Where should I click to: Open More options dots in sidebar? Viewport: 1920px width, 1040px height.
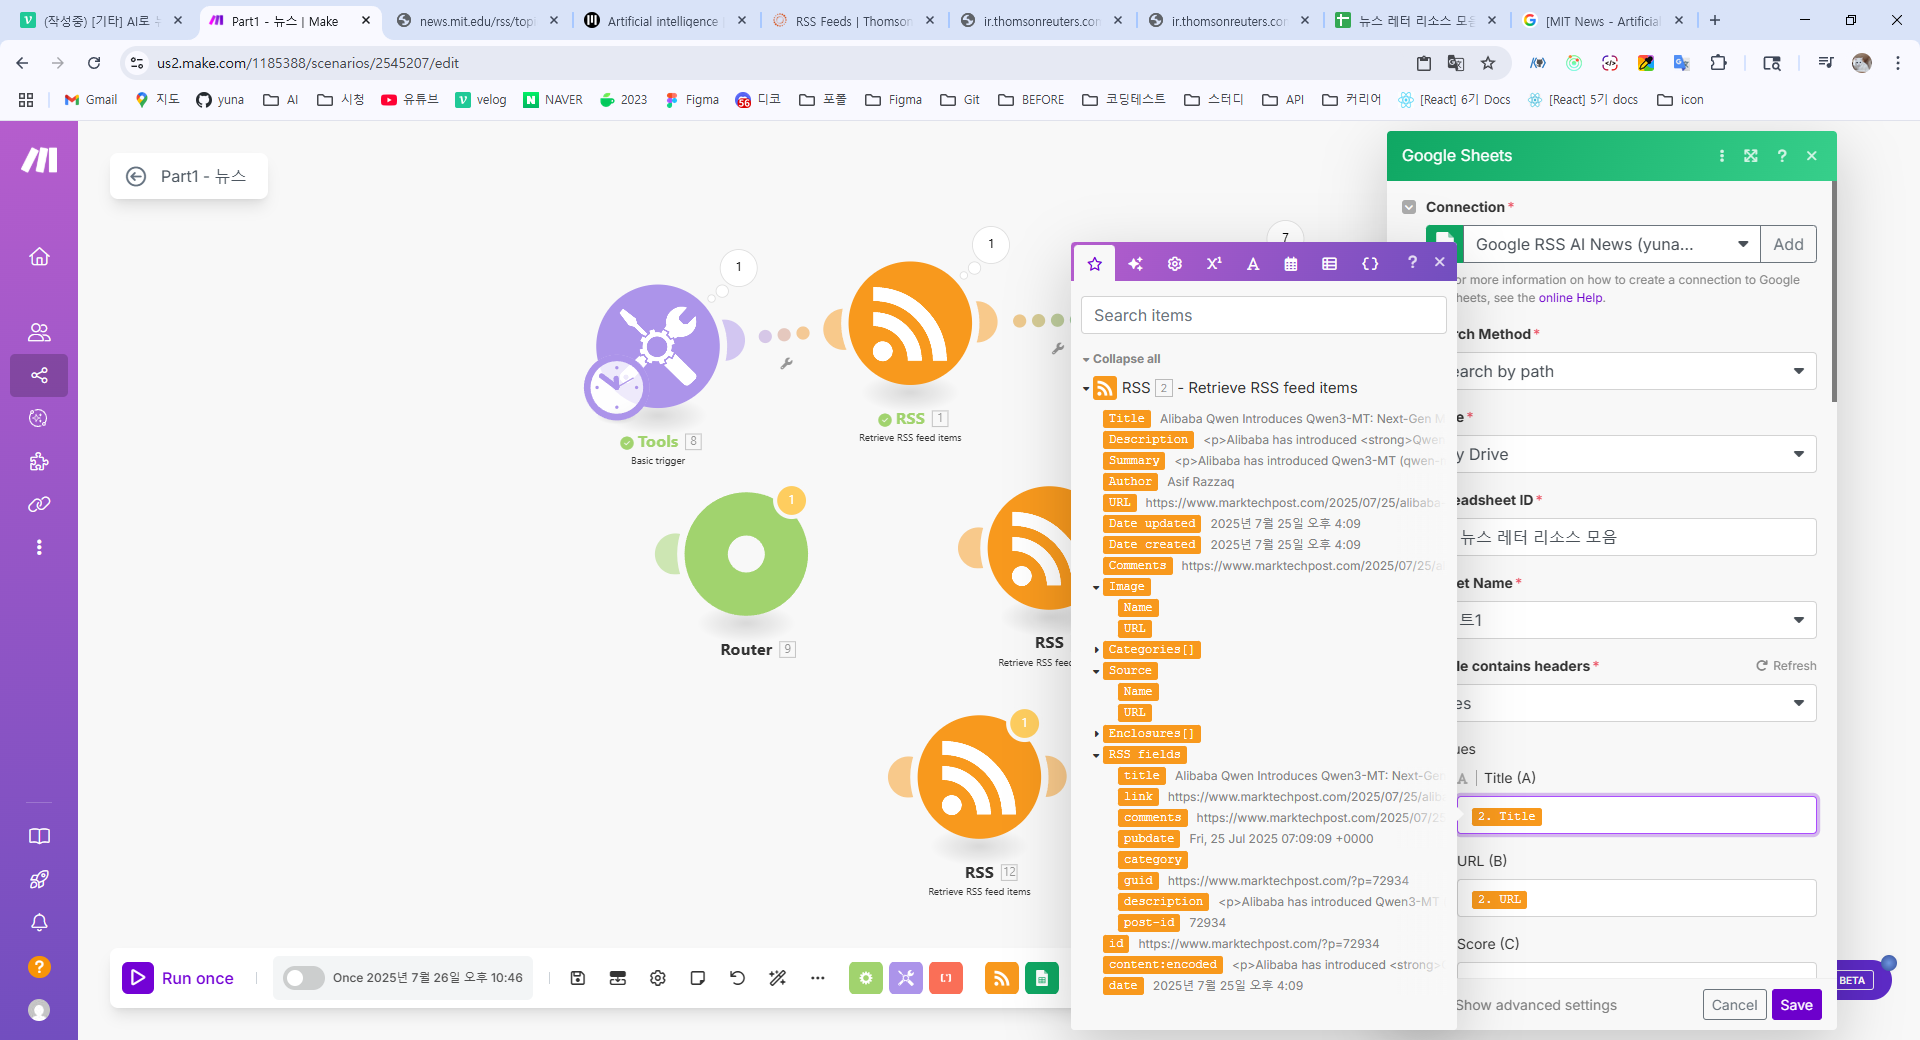click(x=39, y=547)
